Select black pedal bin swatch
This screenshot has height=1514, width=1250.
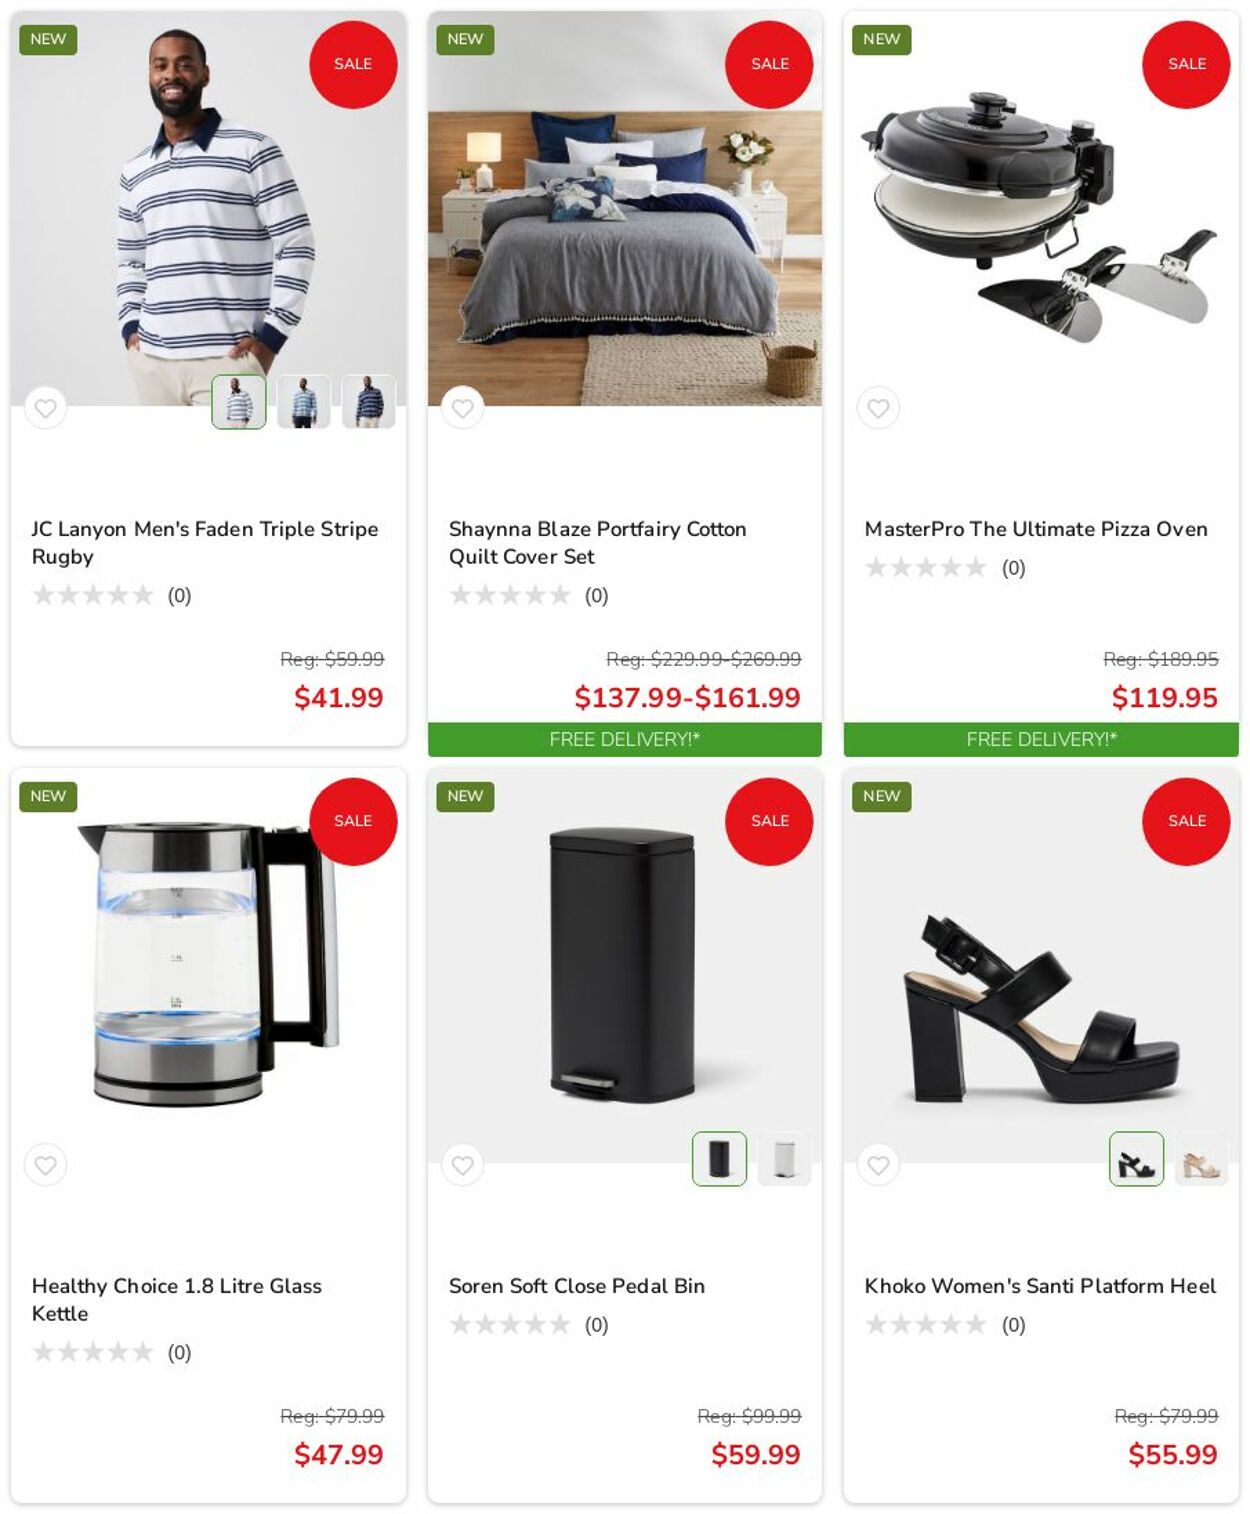click(x=720, y=1159)
